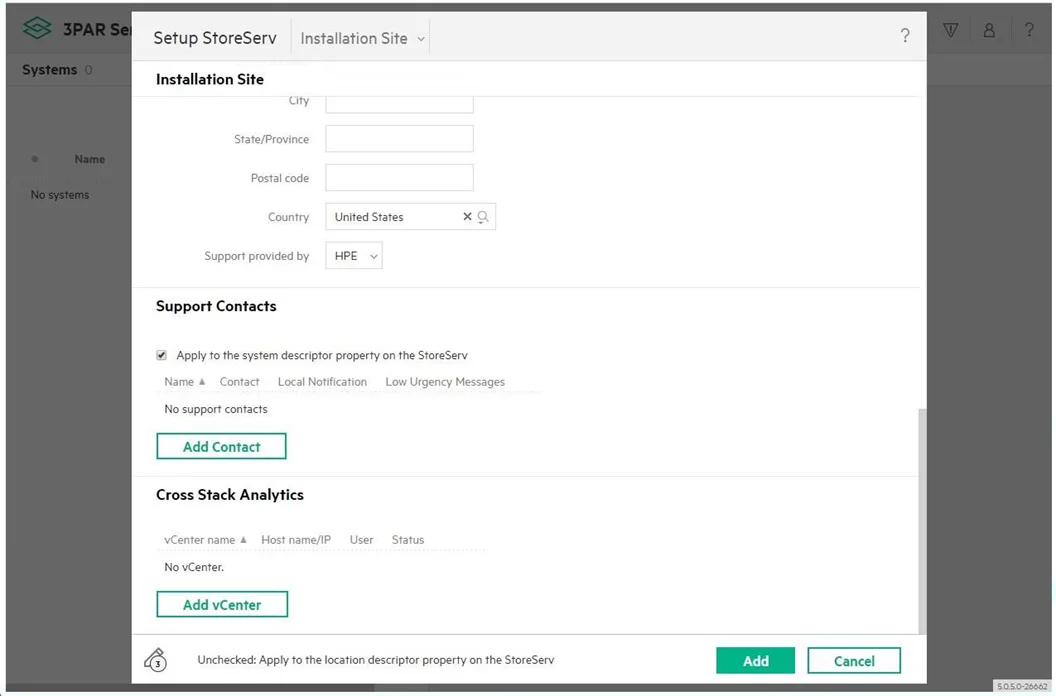Click the Host name/IP column header
1056x696 pixels.
click(296, 540)
